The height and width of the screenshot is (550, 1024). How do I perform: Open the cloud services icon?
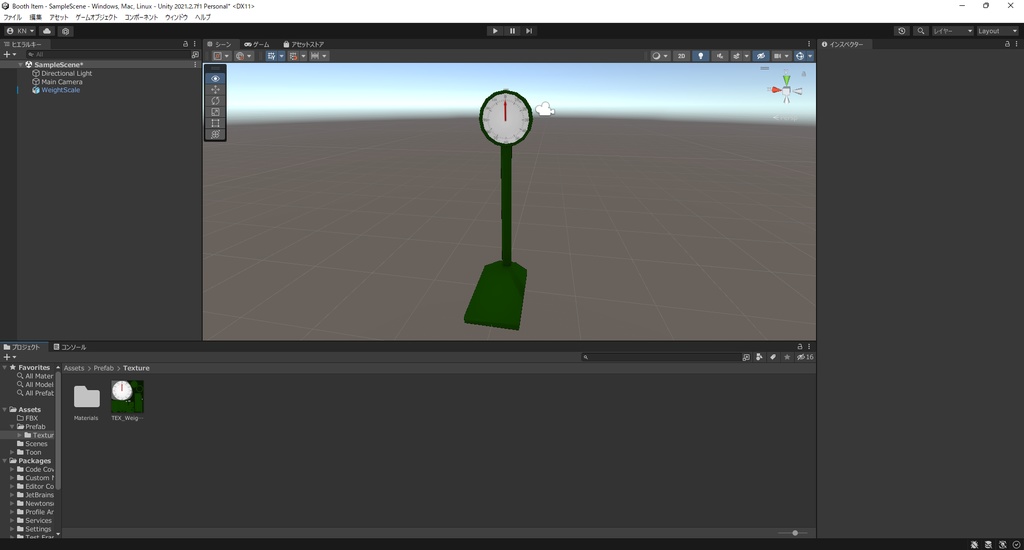coord(47,31)
